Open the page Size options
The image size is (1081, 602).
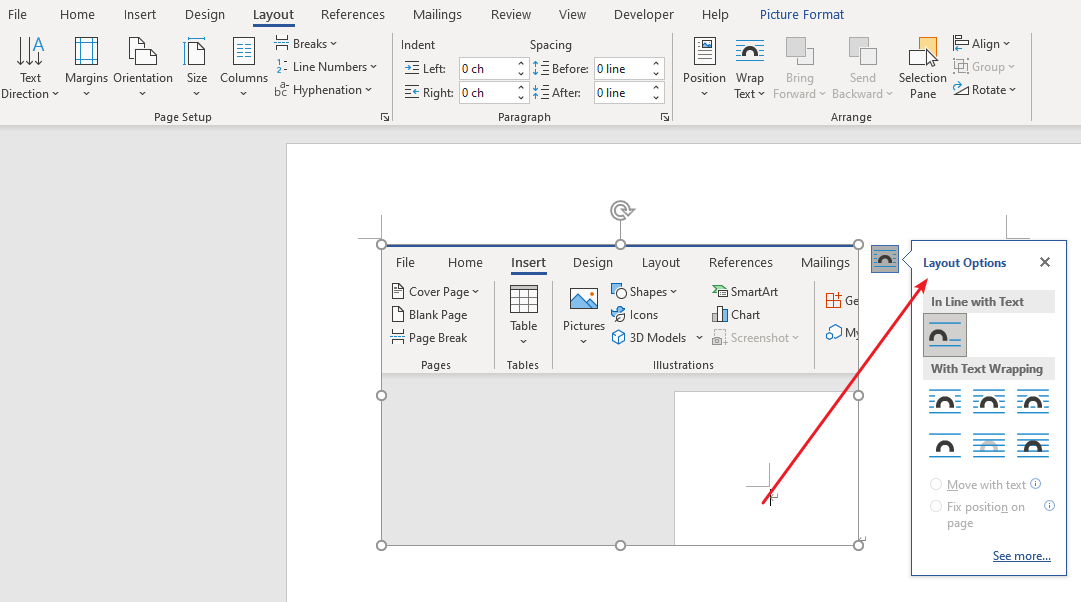[196, 68]
